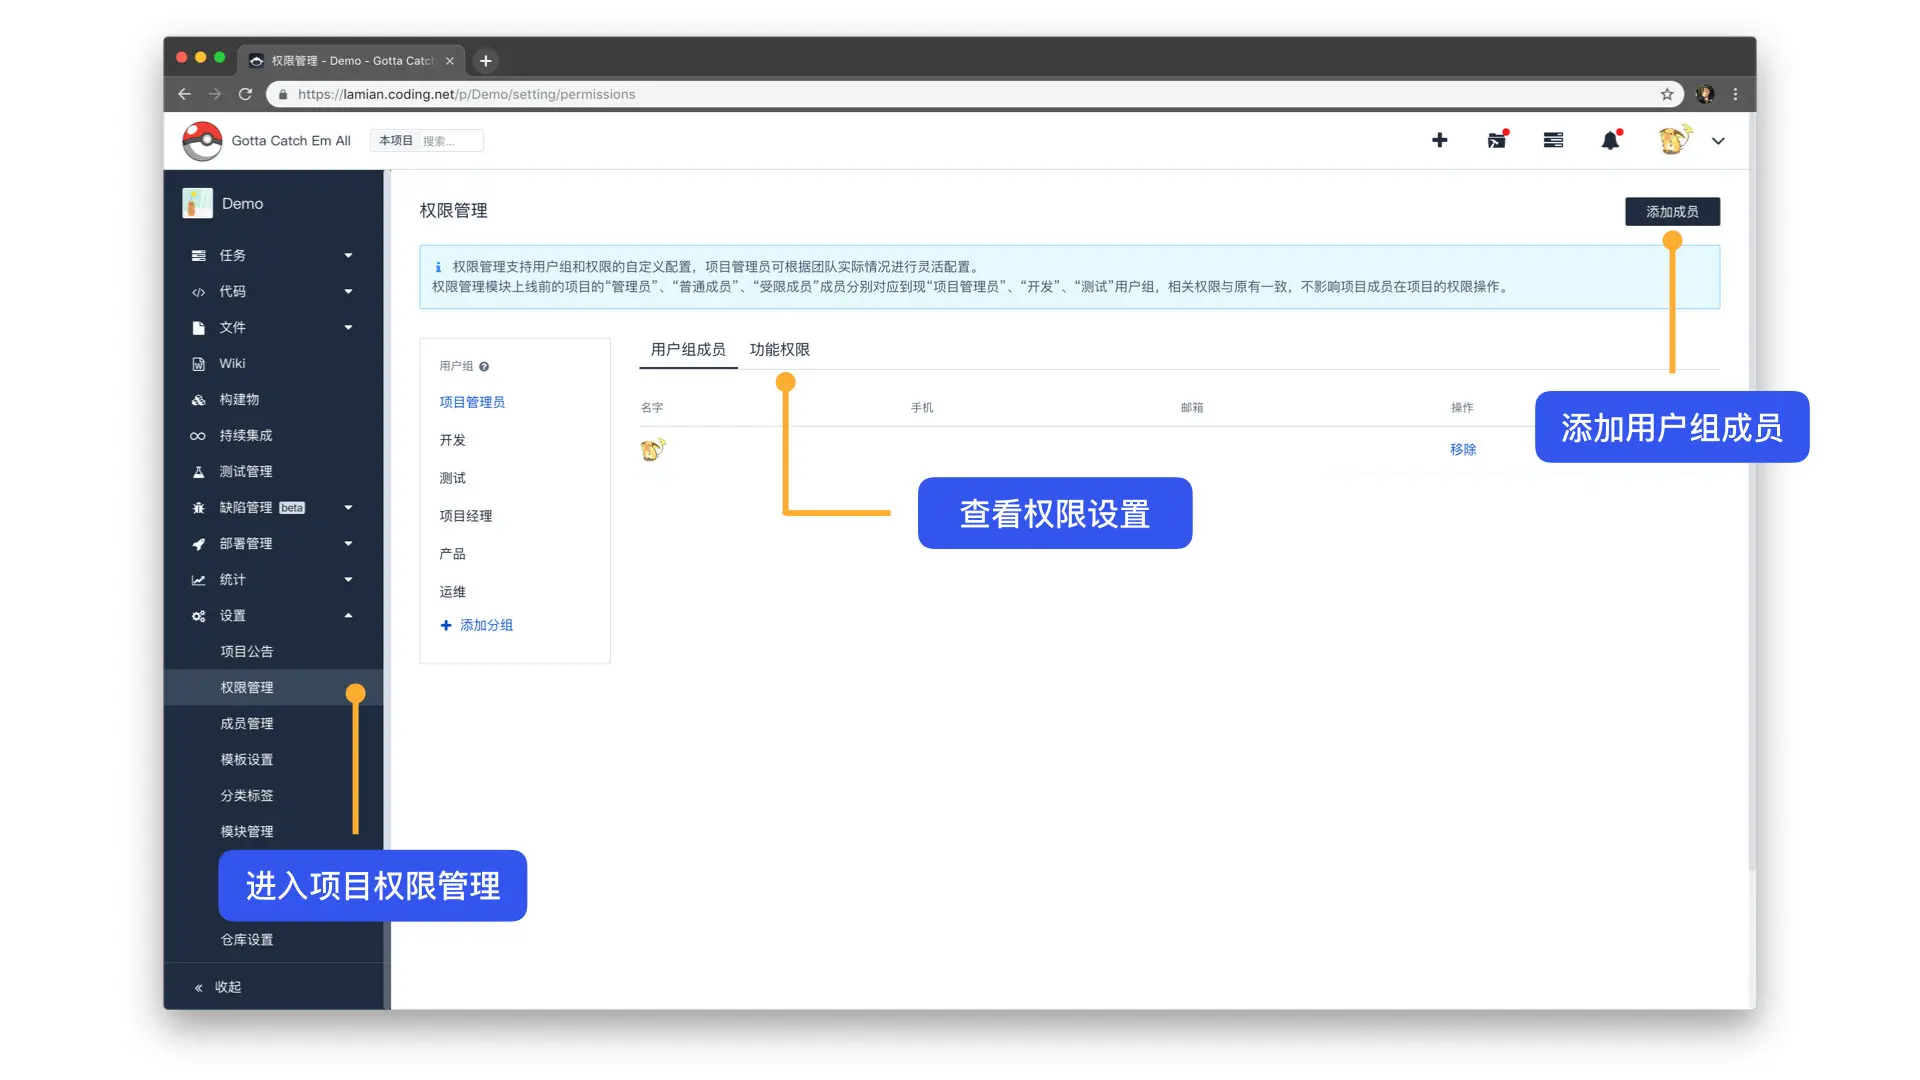Image resolution: width=1920 pixels, height=1080 pixels.
Task: Click the 移除 link for the member
Action: coord(1463,450)
